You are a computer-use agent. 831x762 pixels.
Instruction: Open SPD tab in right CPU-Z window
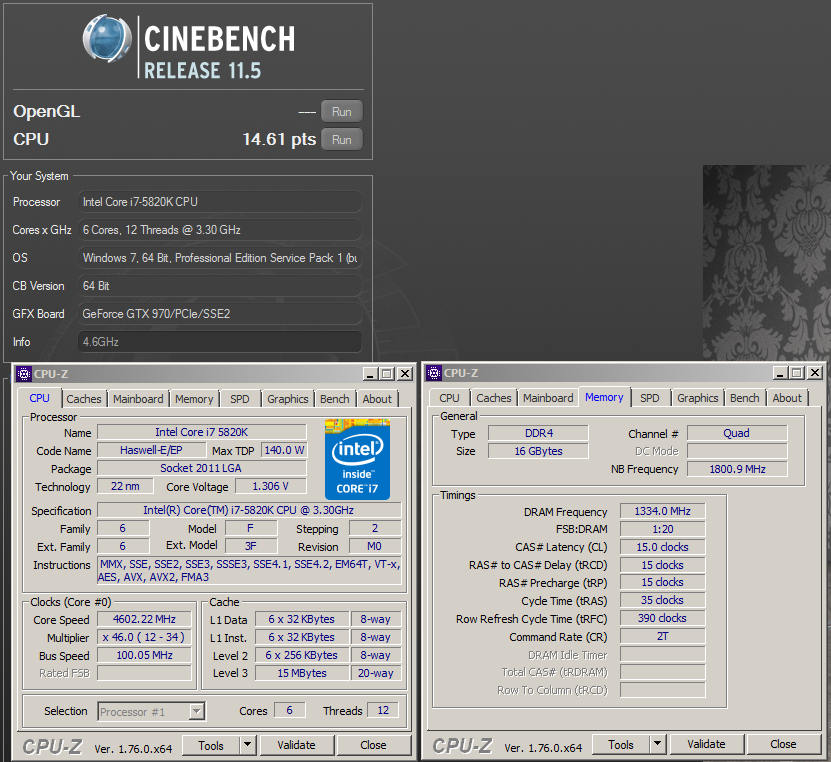click(650, 398)
